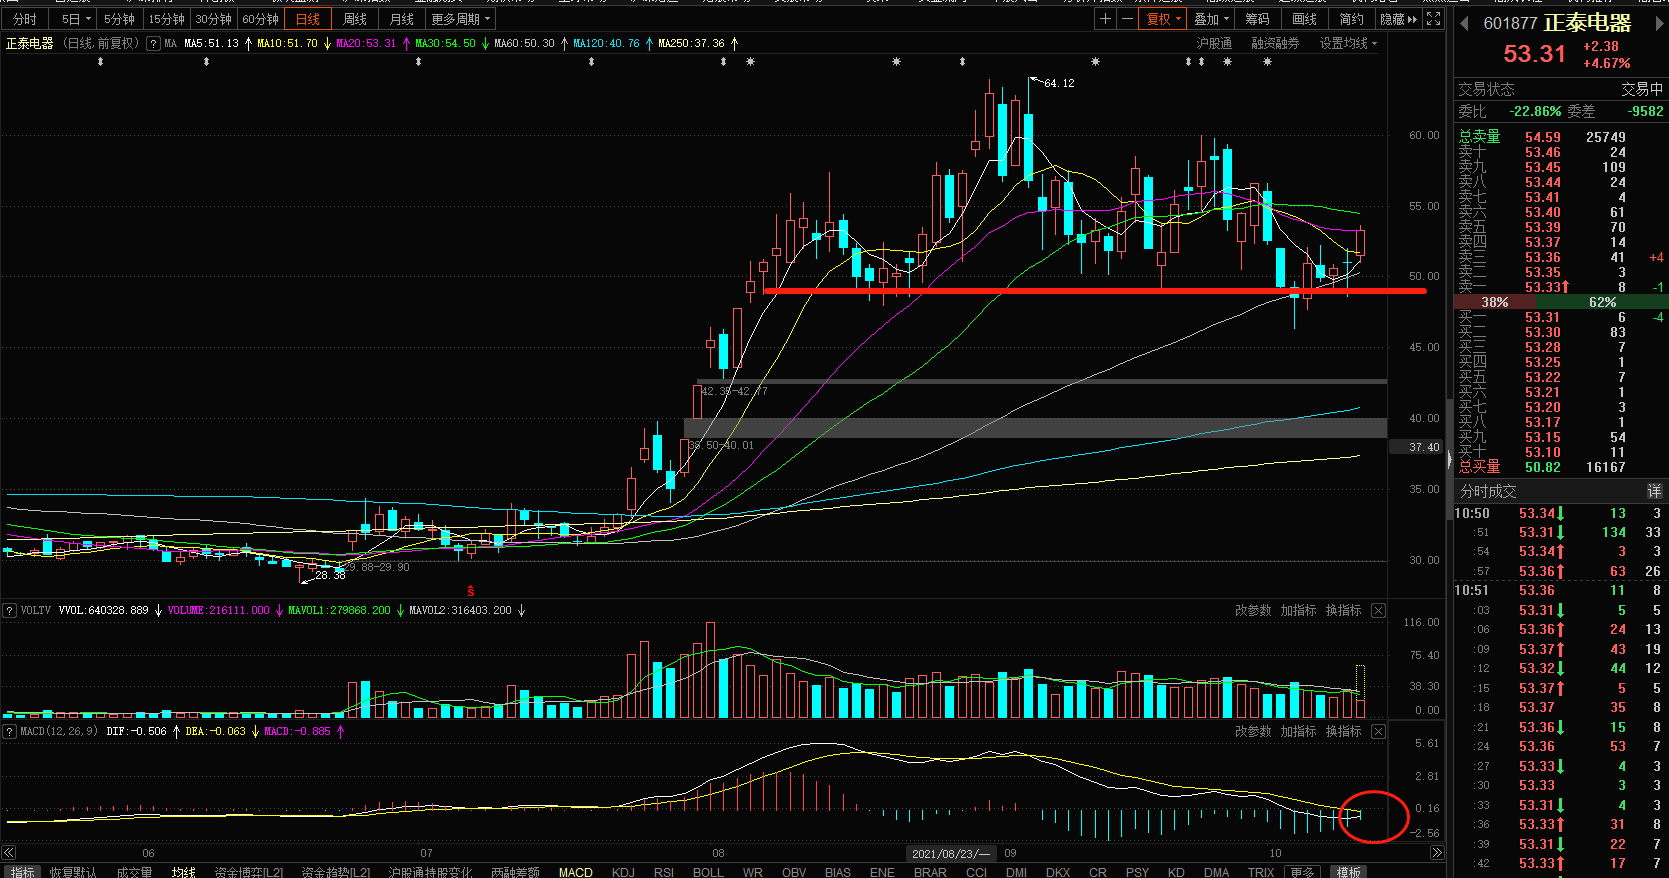Select 成交量 indicator

[134, 872]
